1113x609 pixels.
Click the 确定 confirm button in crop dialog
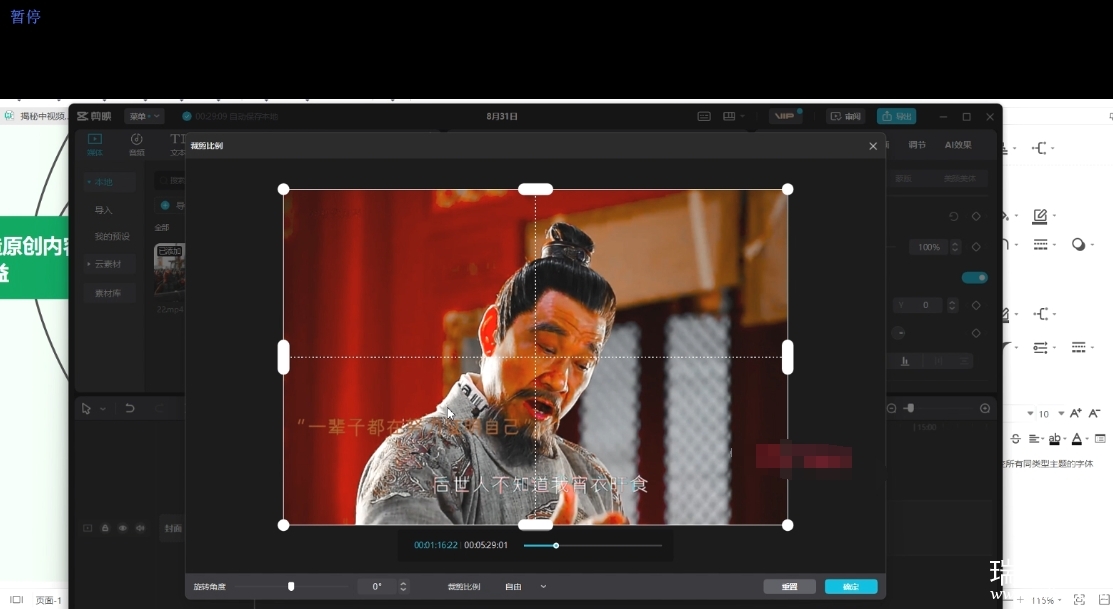[x=850, y=586]
